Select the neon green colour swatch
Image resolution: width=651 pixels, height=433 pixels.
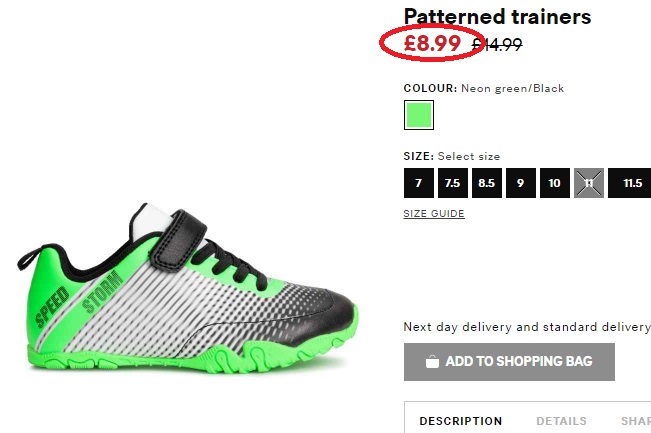point(419,115)
